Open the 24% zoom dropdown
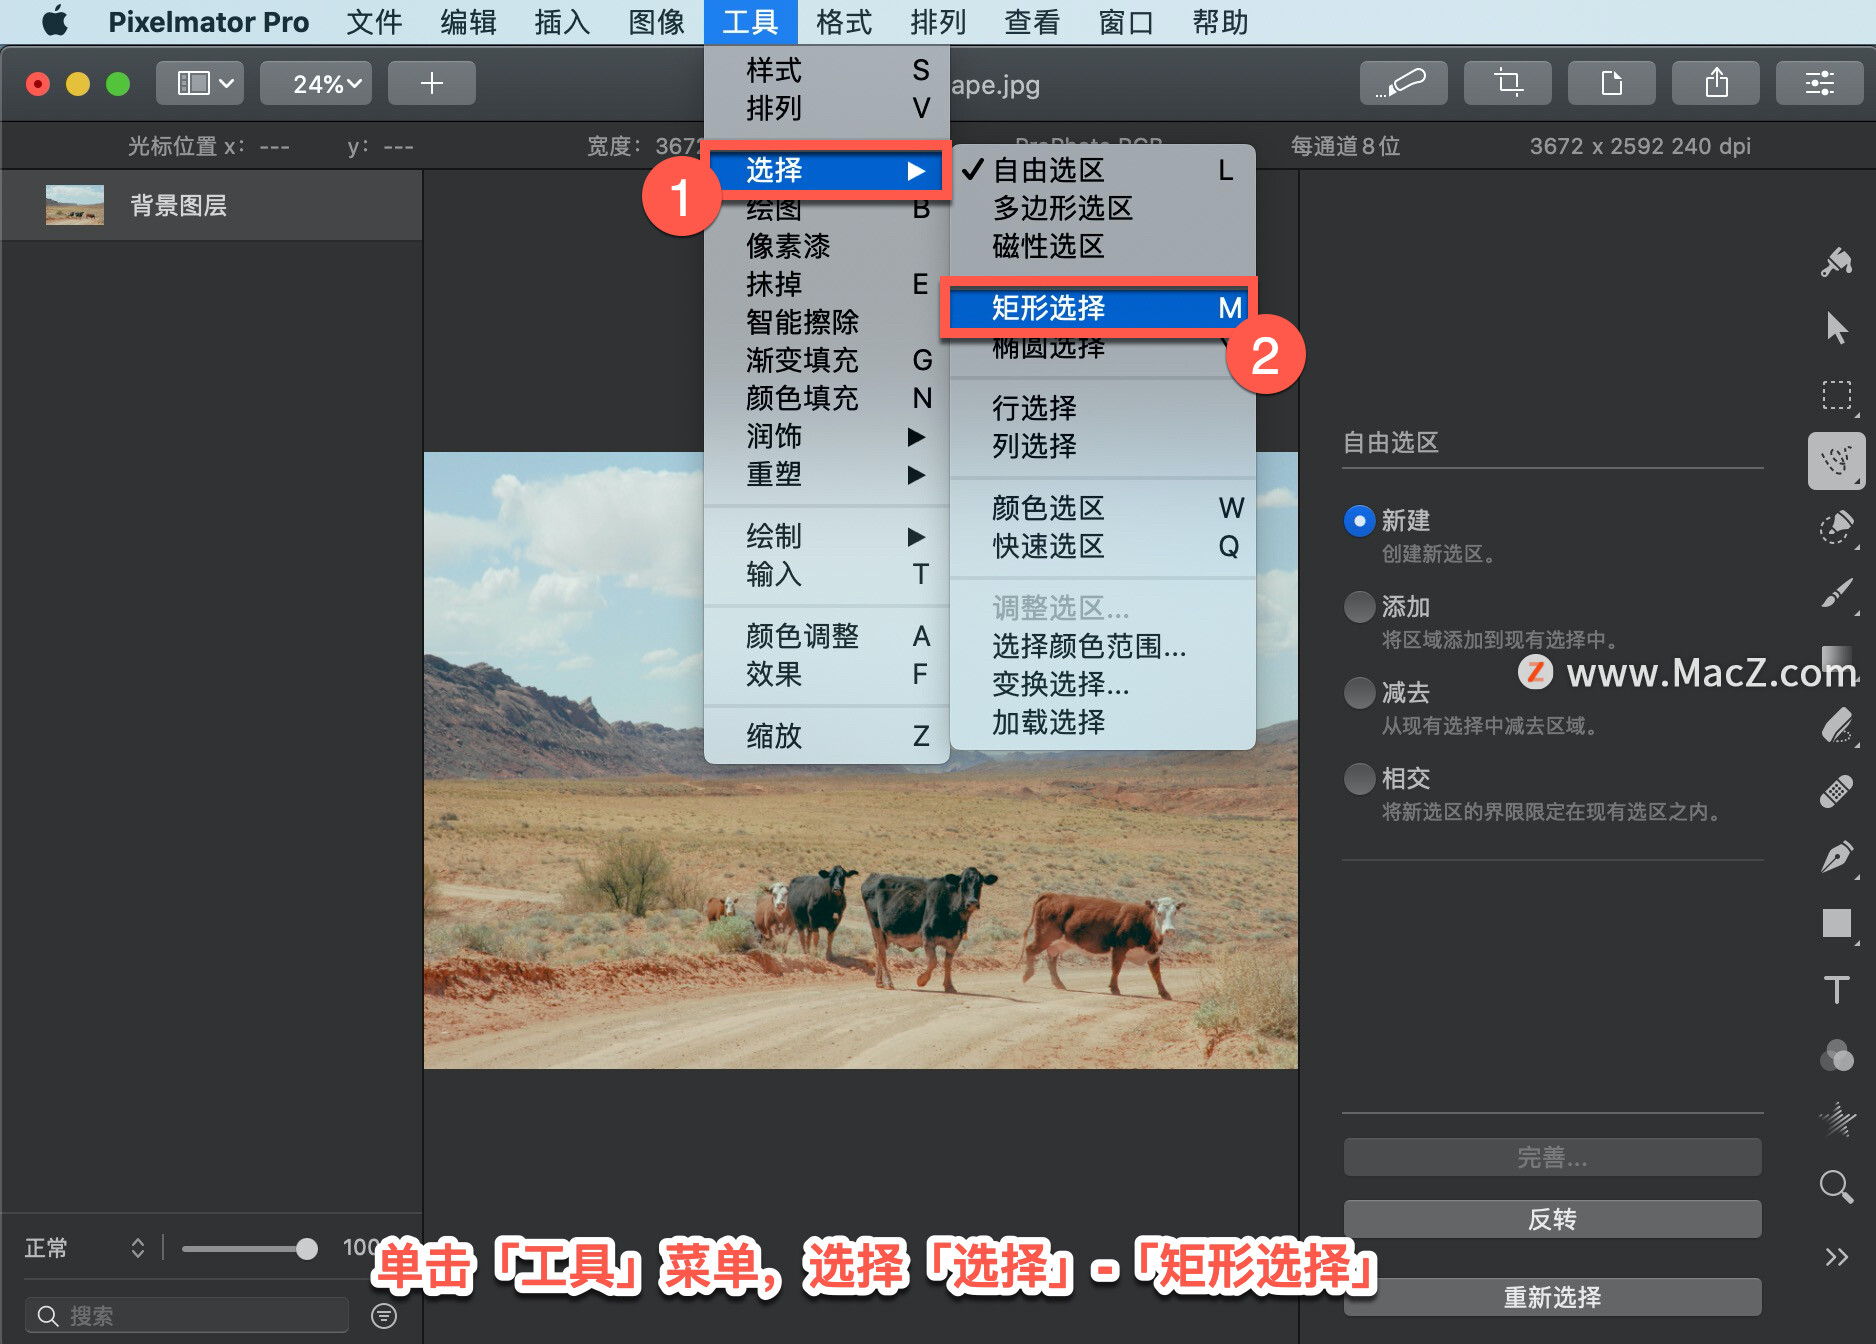1876x1344 pixels. (316, 83)
